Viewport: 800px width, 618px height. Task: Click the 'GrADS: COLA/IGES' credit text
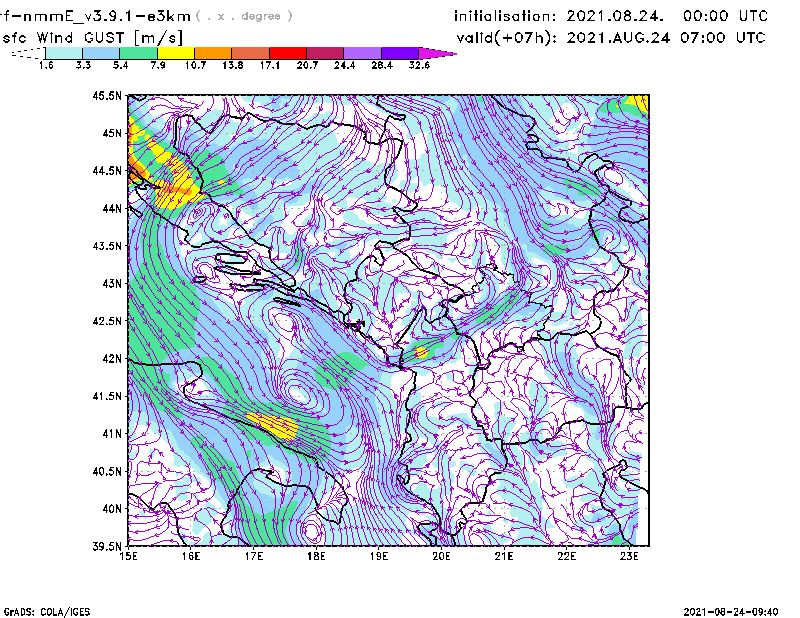tap(47, 612)
